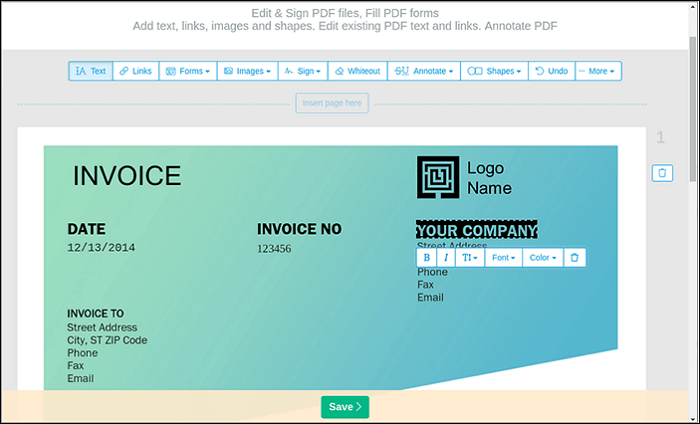Expand the More options menu
The width and height of the screenshot is (700, 424).
598,71
